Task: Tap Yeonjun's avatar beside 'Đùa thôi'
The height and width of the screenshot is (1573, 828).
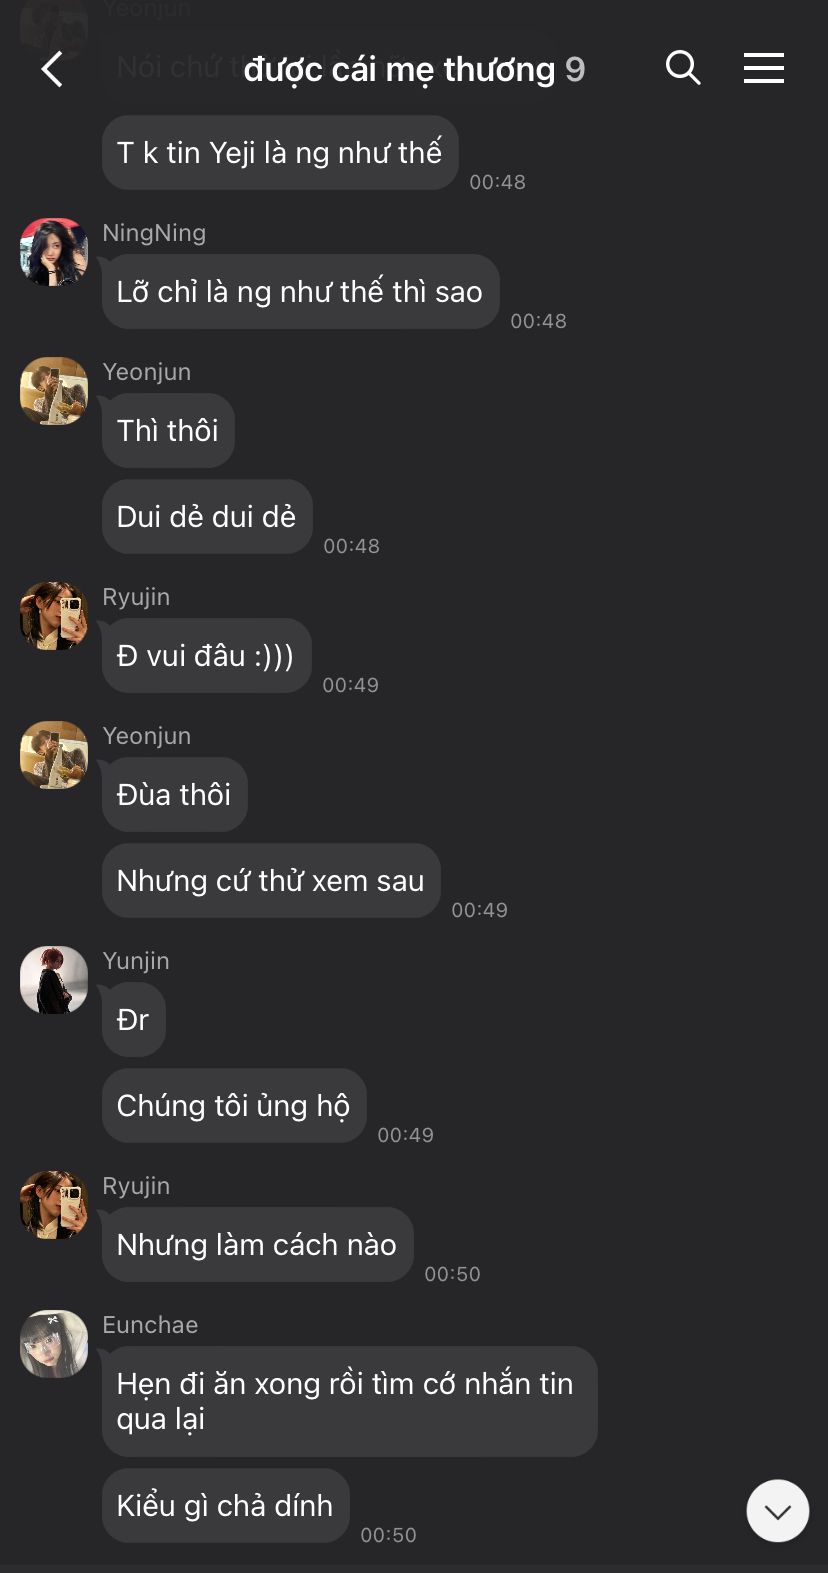Action: 54,755
